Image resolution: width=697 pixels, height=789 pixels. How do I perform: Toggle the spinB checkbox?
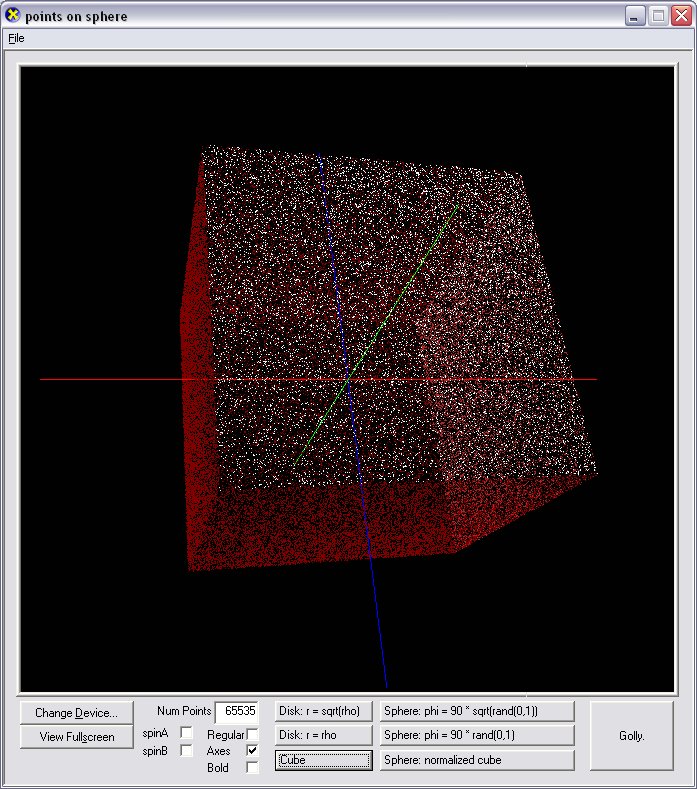[x=186, y=751]
